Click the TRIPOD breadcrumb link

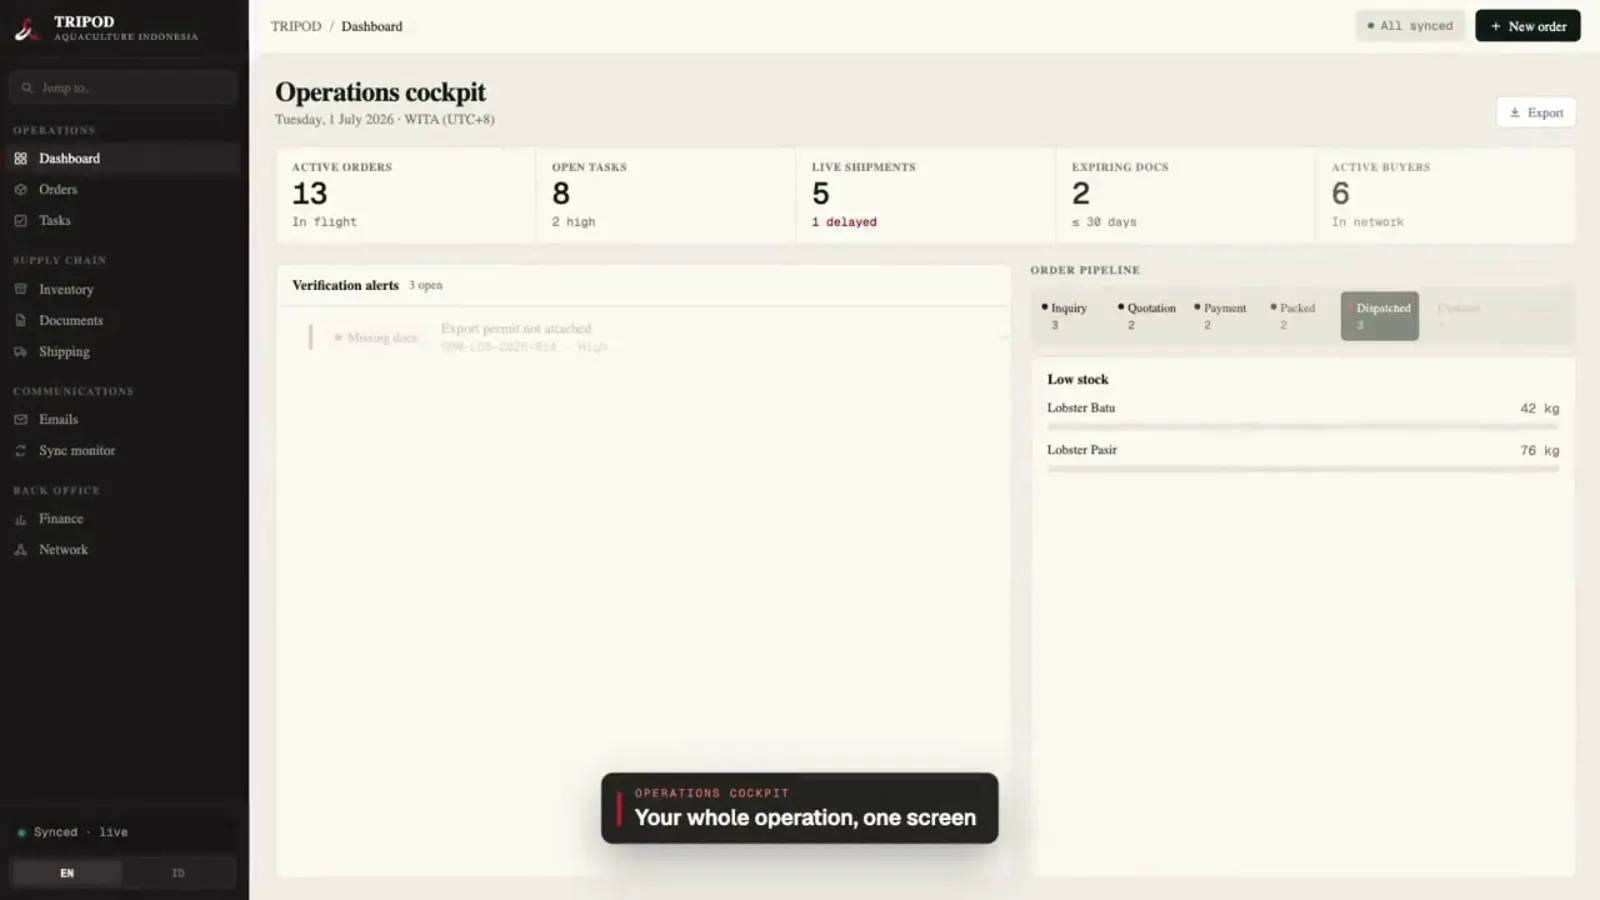[x=296, y=26]
